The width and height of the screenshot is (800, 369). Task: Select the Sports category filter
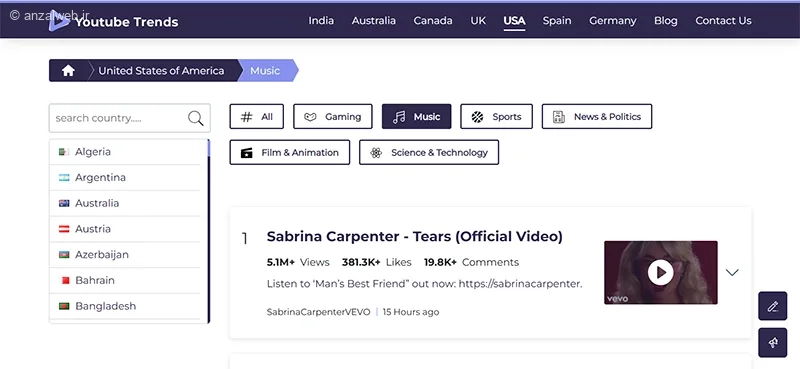[x=496, y=117]
